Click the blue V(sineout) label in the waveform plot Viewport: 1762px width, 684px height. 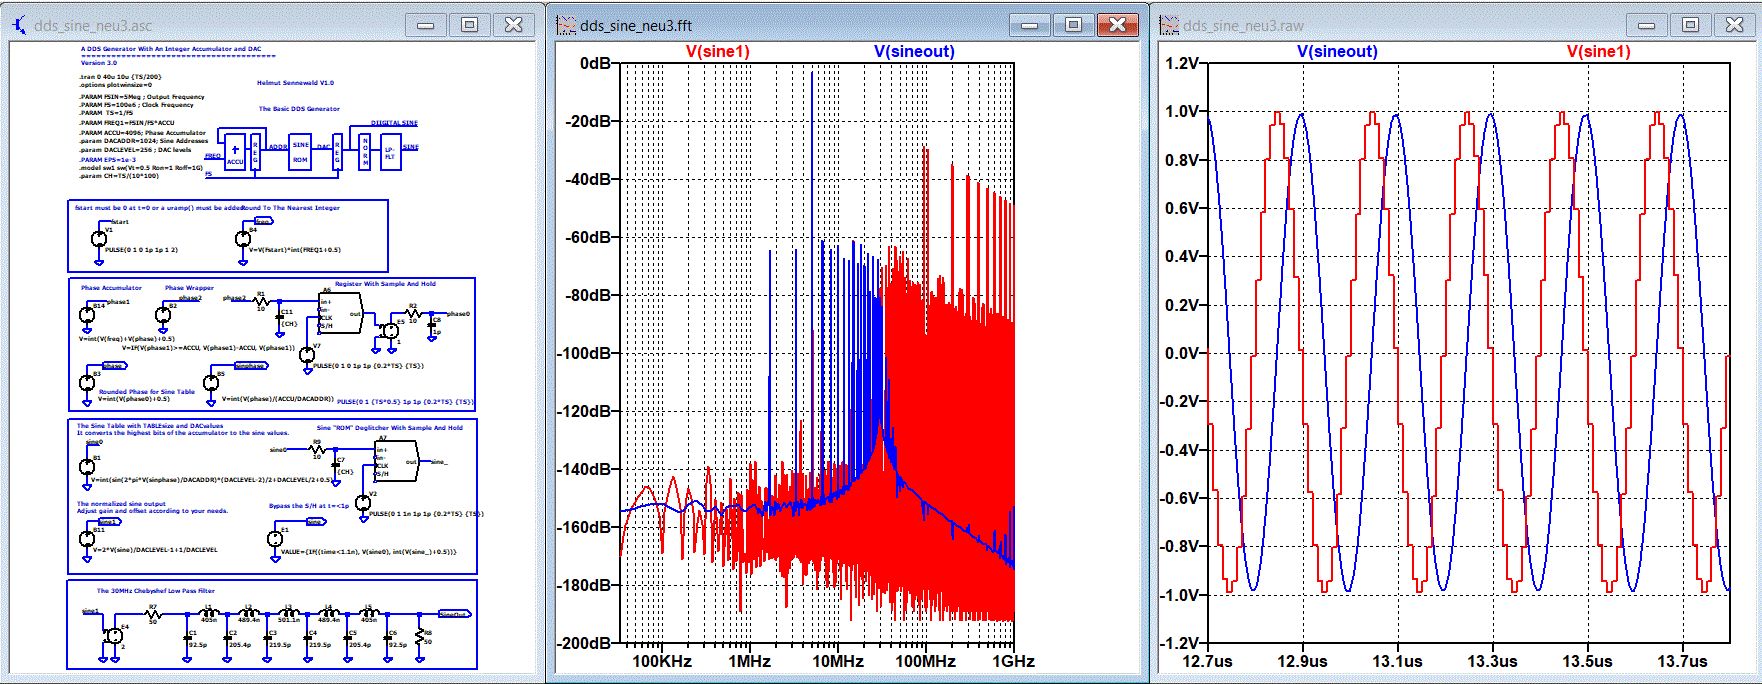[1337, 51]
